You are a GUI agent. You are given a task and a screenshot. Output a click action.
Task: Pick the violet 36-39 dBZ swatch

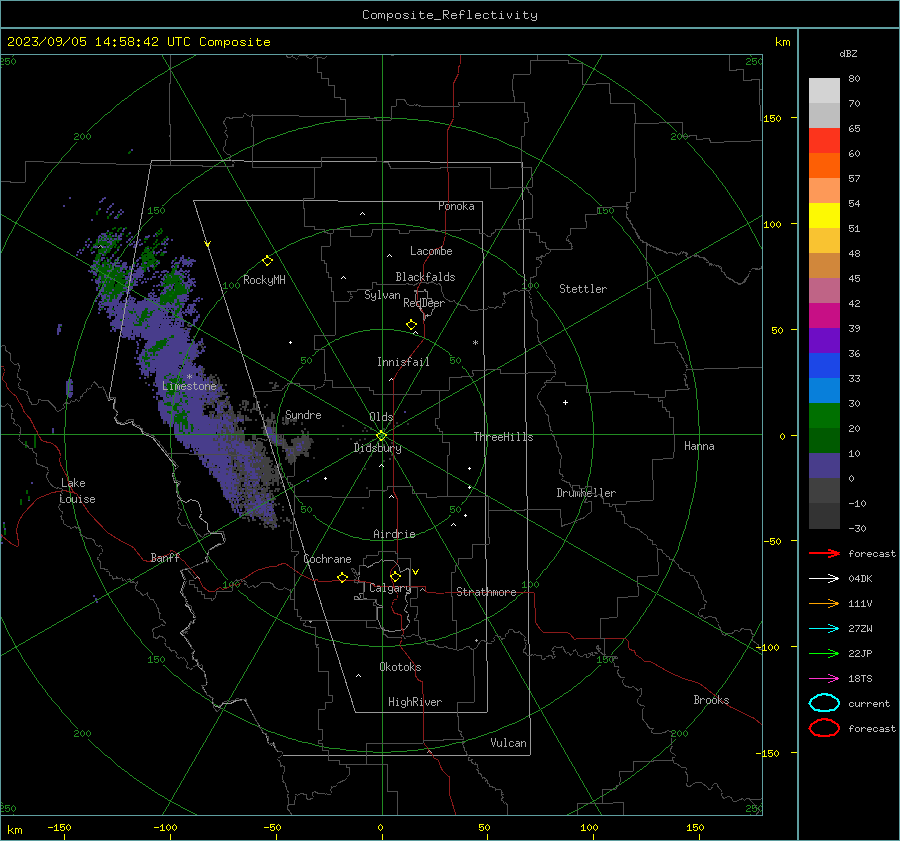[x=824, y=341]
